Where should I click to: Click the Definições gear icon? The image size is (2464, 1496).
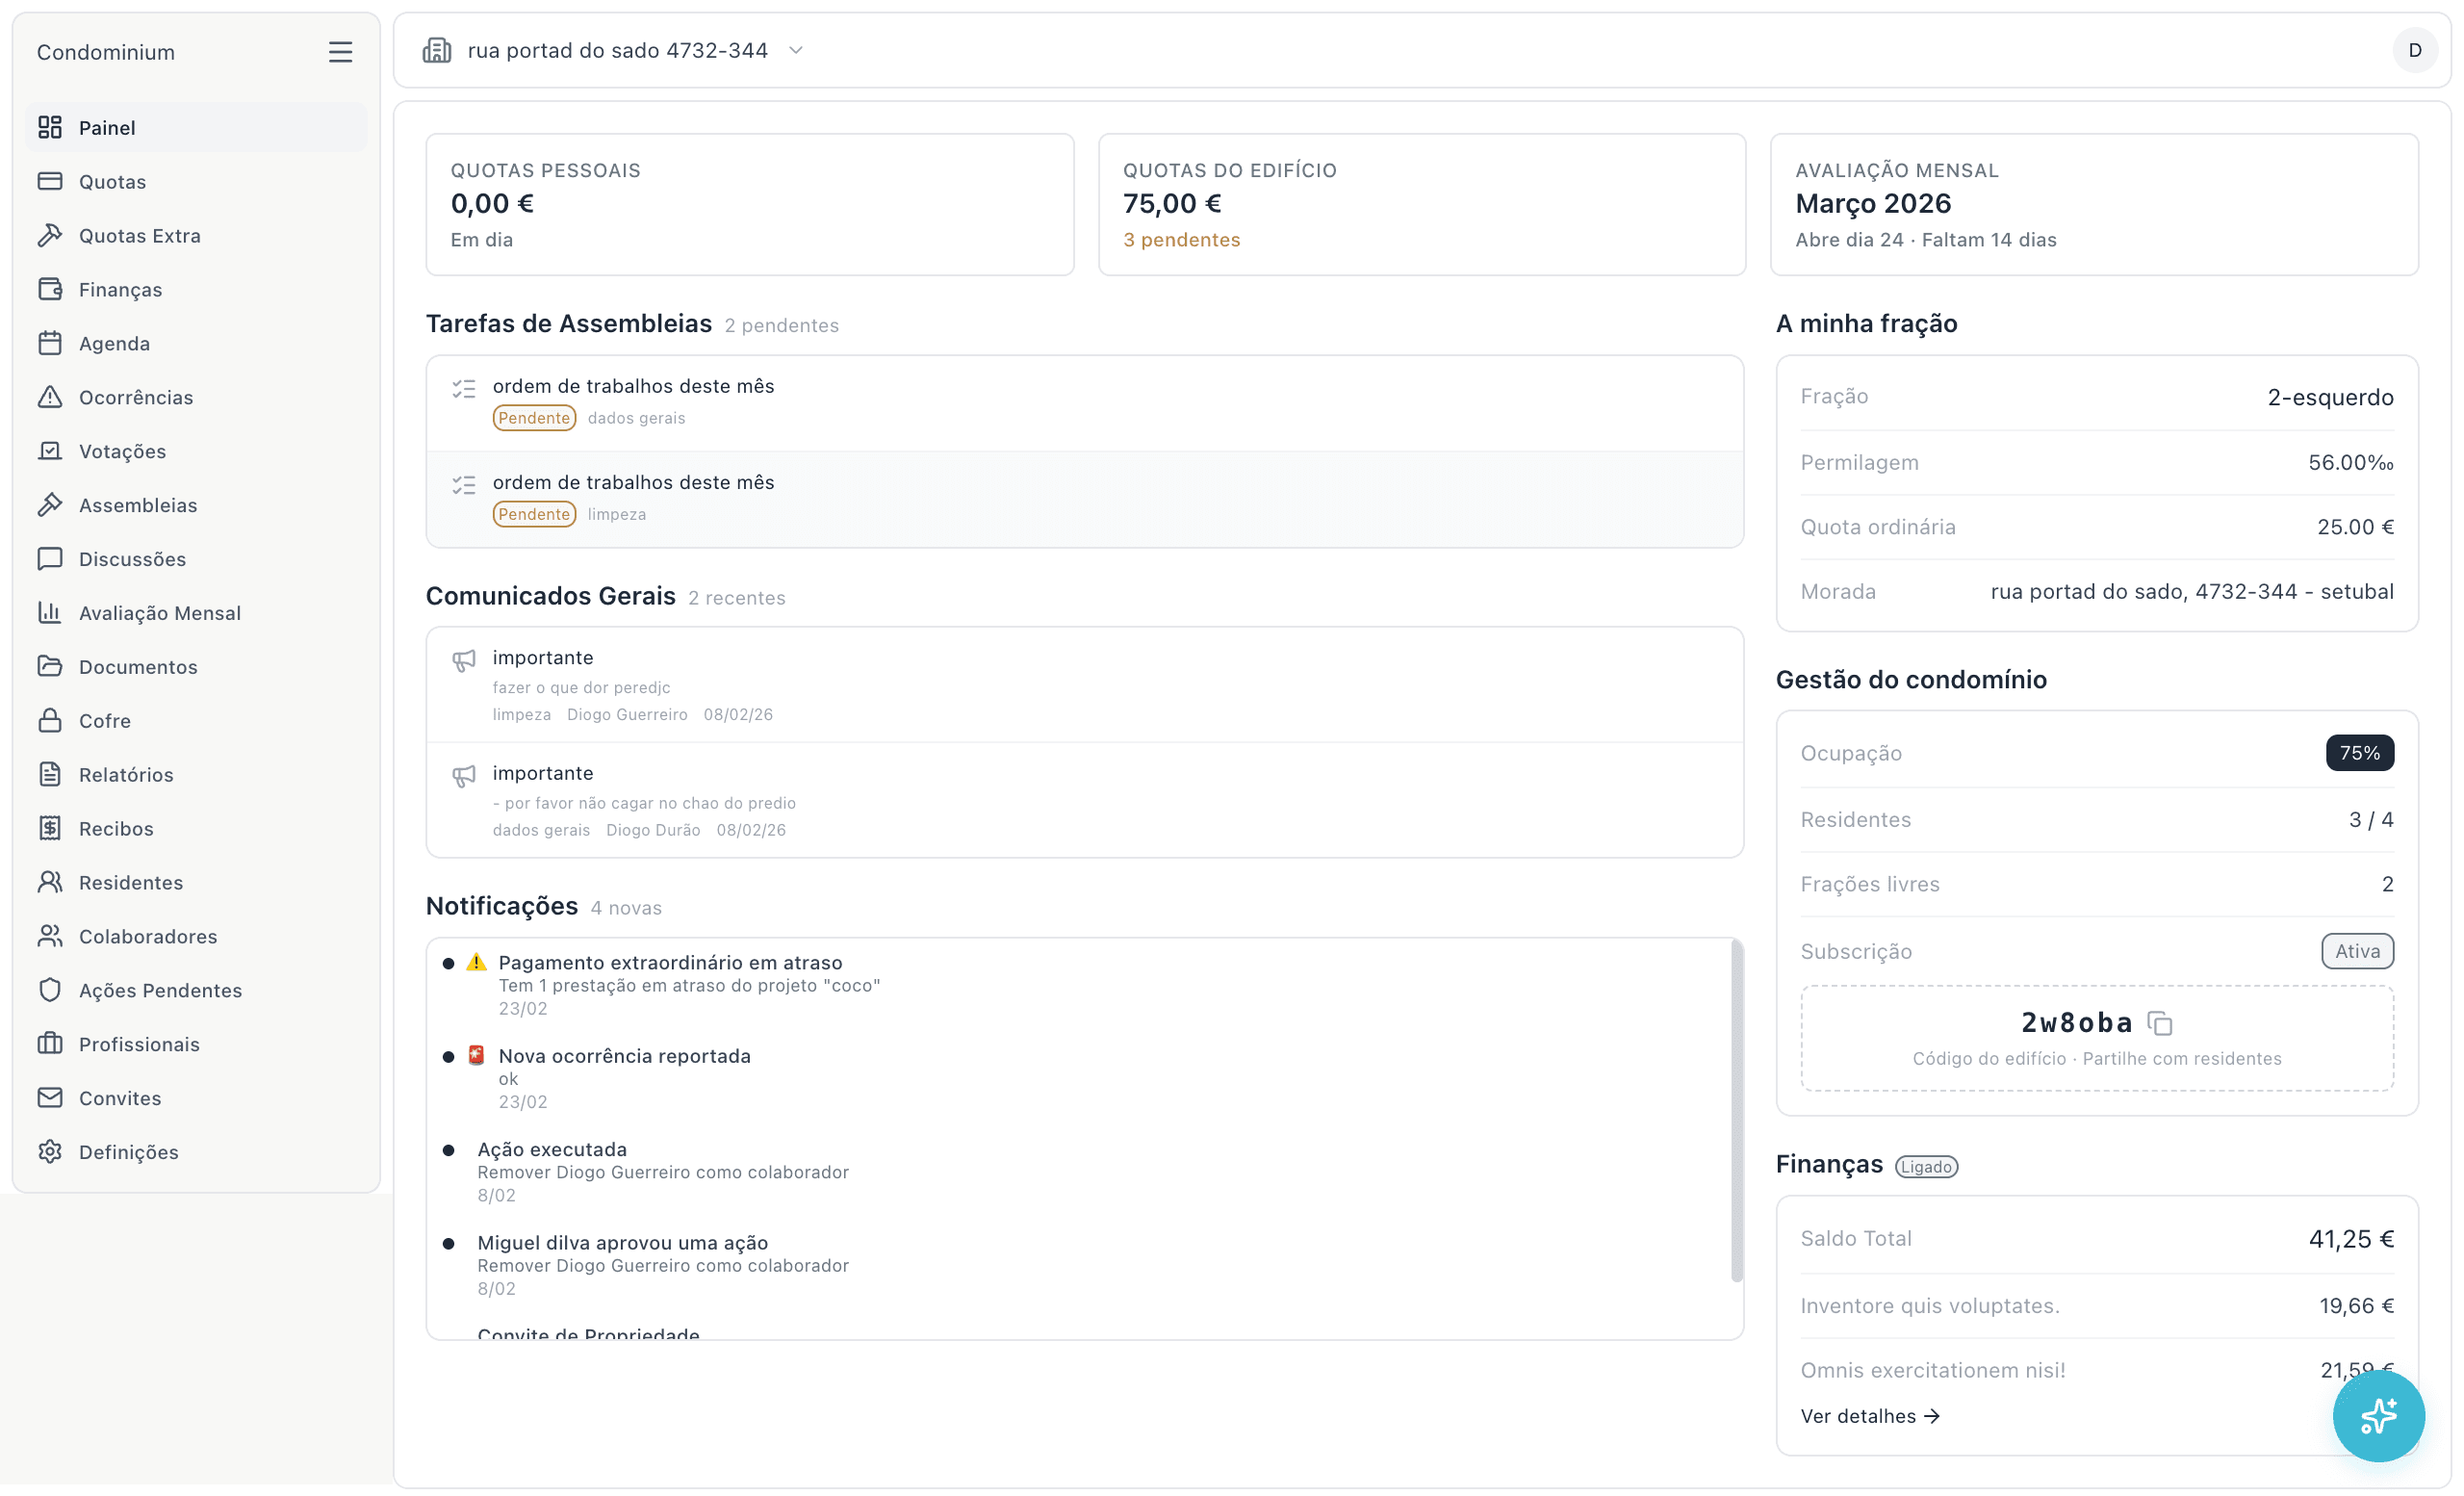50,1151
